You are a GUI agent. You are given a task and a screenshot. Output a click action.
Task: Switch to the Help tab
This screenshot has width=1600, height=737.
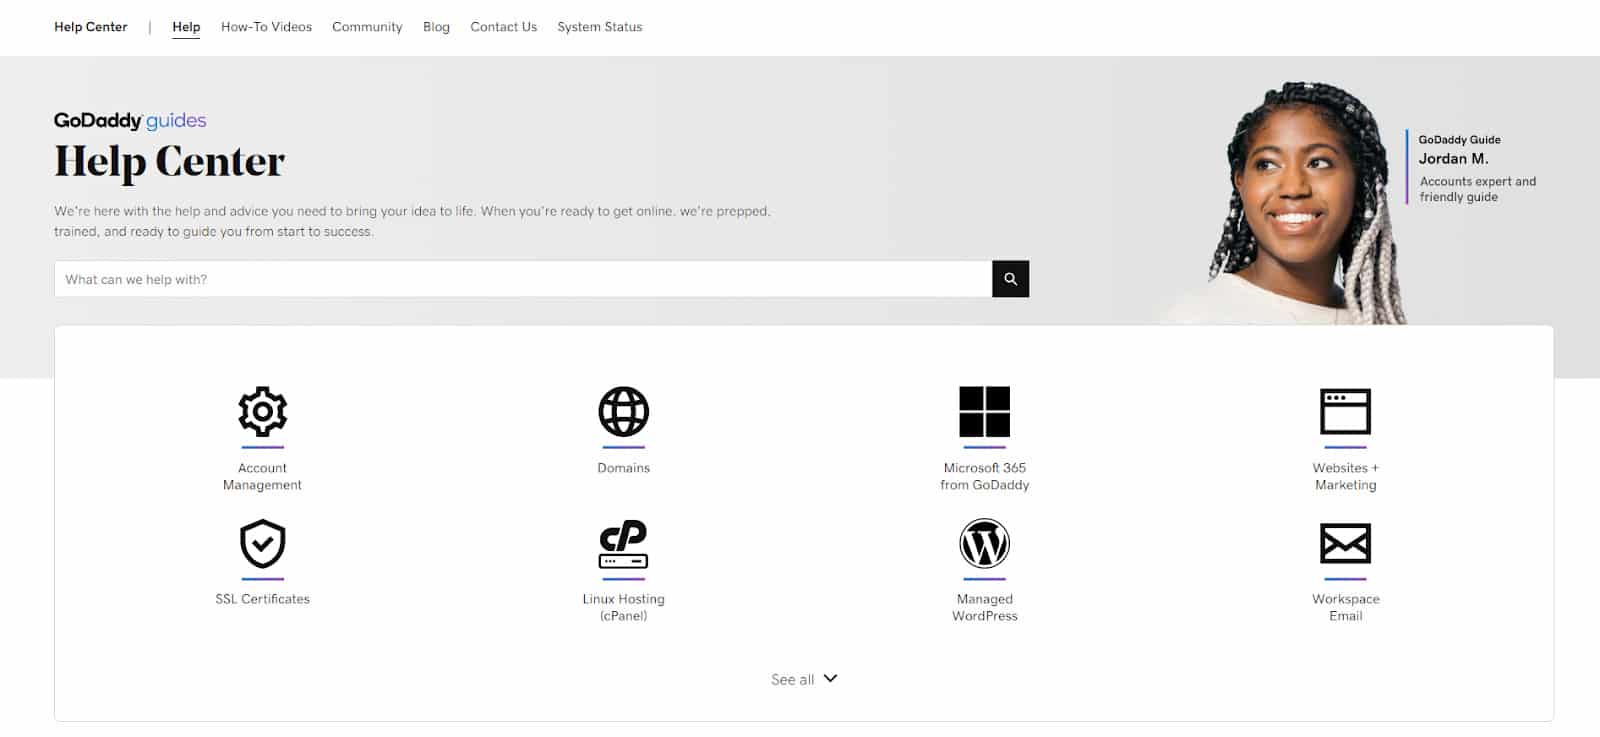(x=186, y=27)
